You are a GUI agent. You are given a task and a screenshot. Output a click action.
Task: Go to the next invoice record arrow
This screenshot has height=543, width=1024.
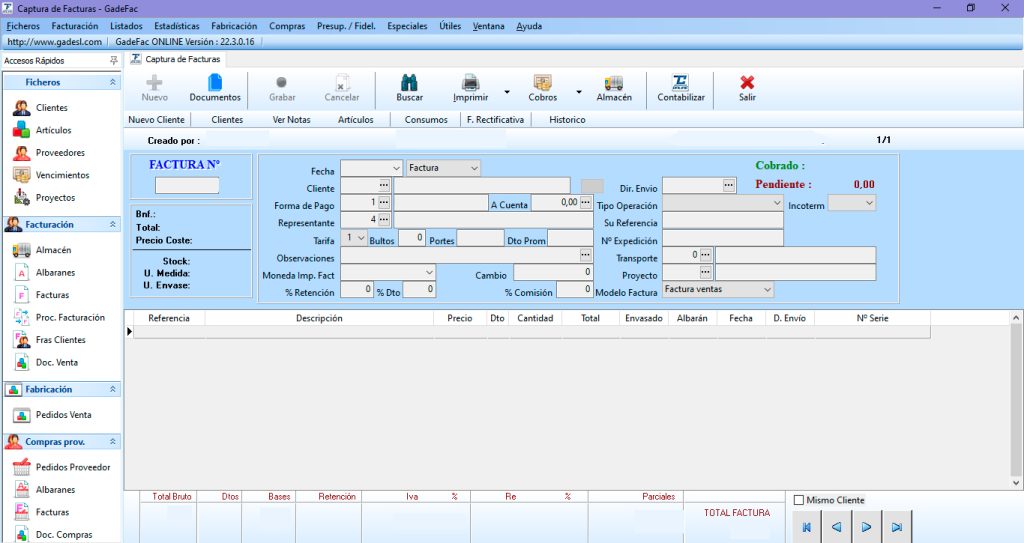coord(867,527)
